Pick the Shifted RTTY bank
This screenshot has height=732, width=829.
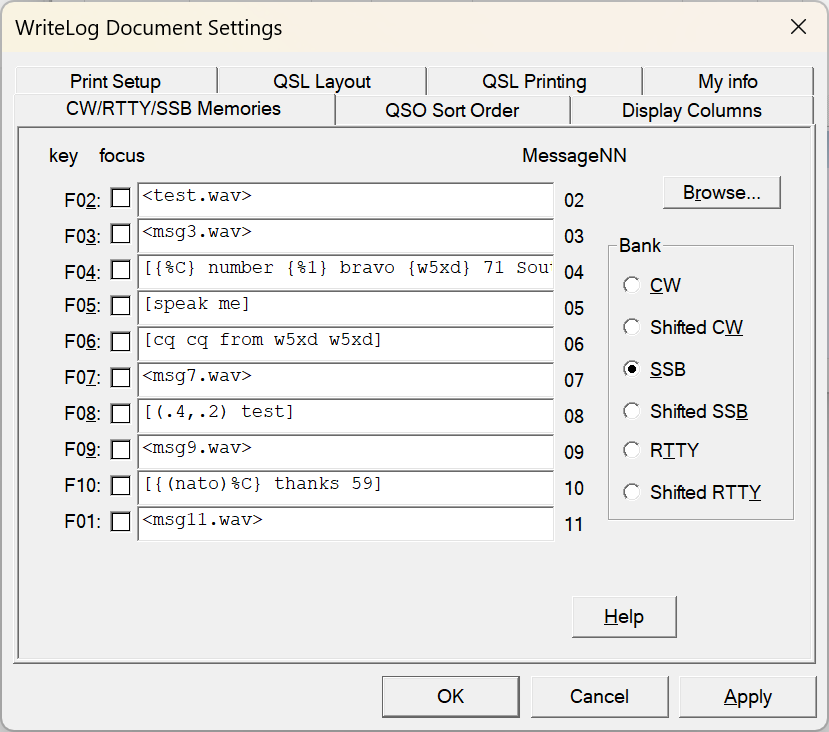click(x=632, y=492)
